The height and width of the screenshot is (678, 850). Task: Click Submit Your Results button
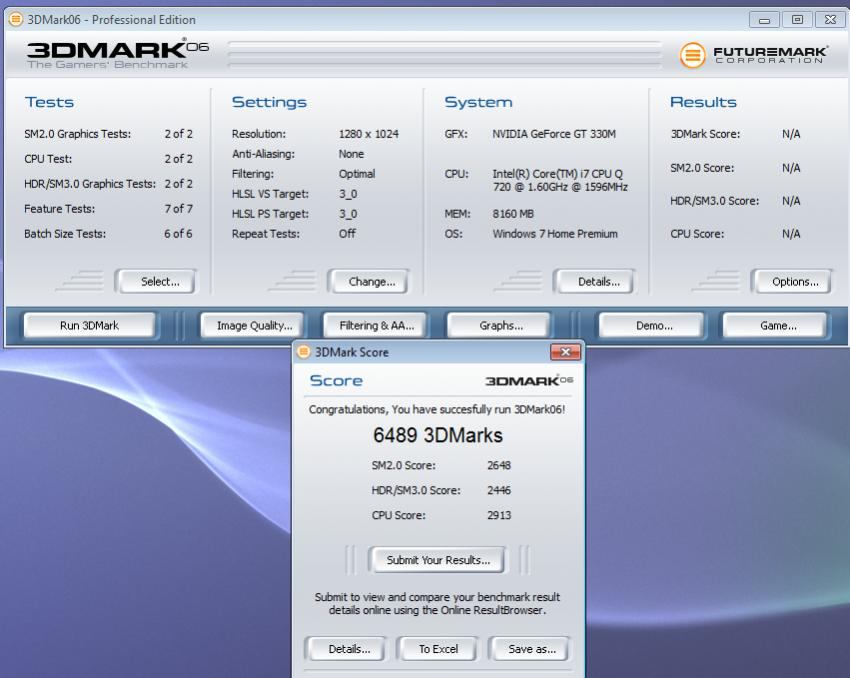point(437,560)
